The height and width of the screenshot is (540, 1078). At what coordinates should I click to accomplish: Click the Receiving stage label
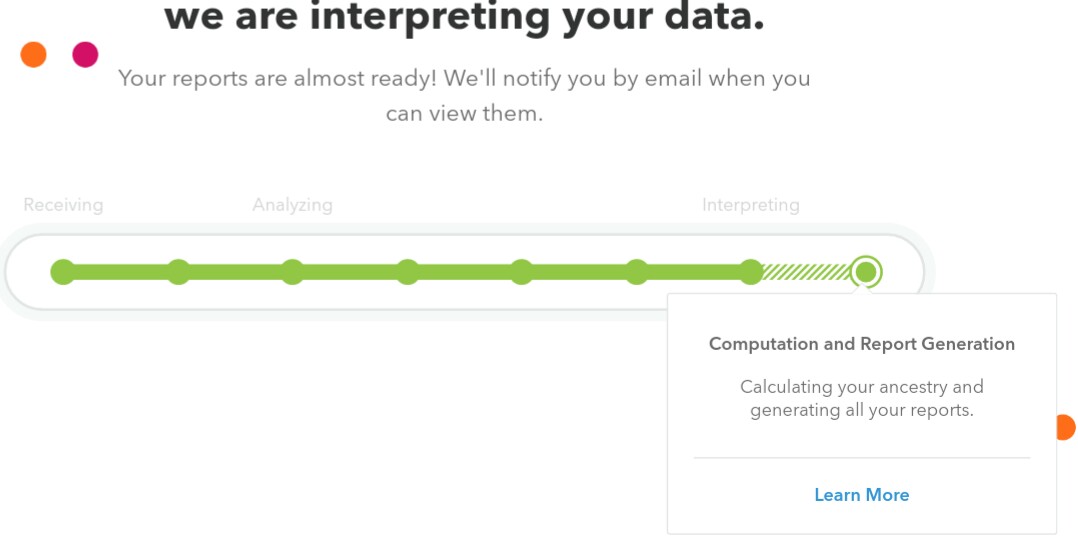[x=63, y=205]
